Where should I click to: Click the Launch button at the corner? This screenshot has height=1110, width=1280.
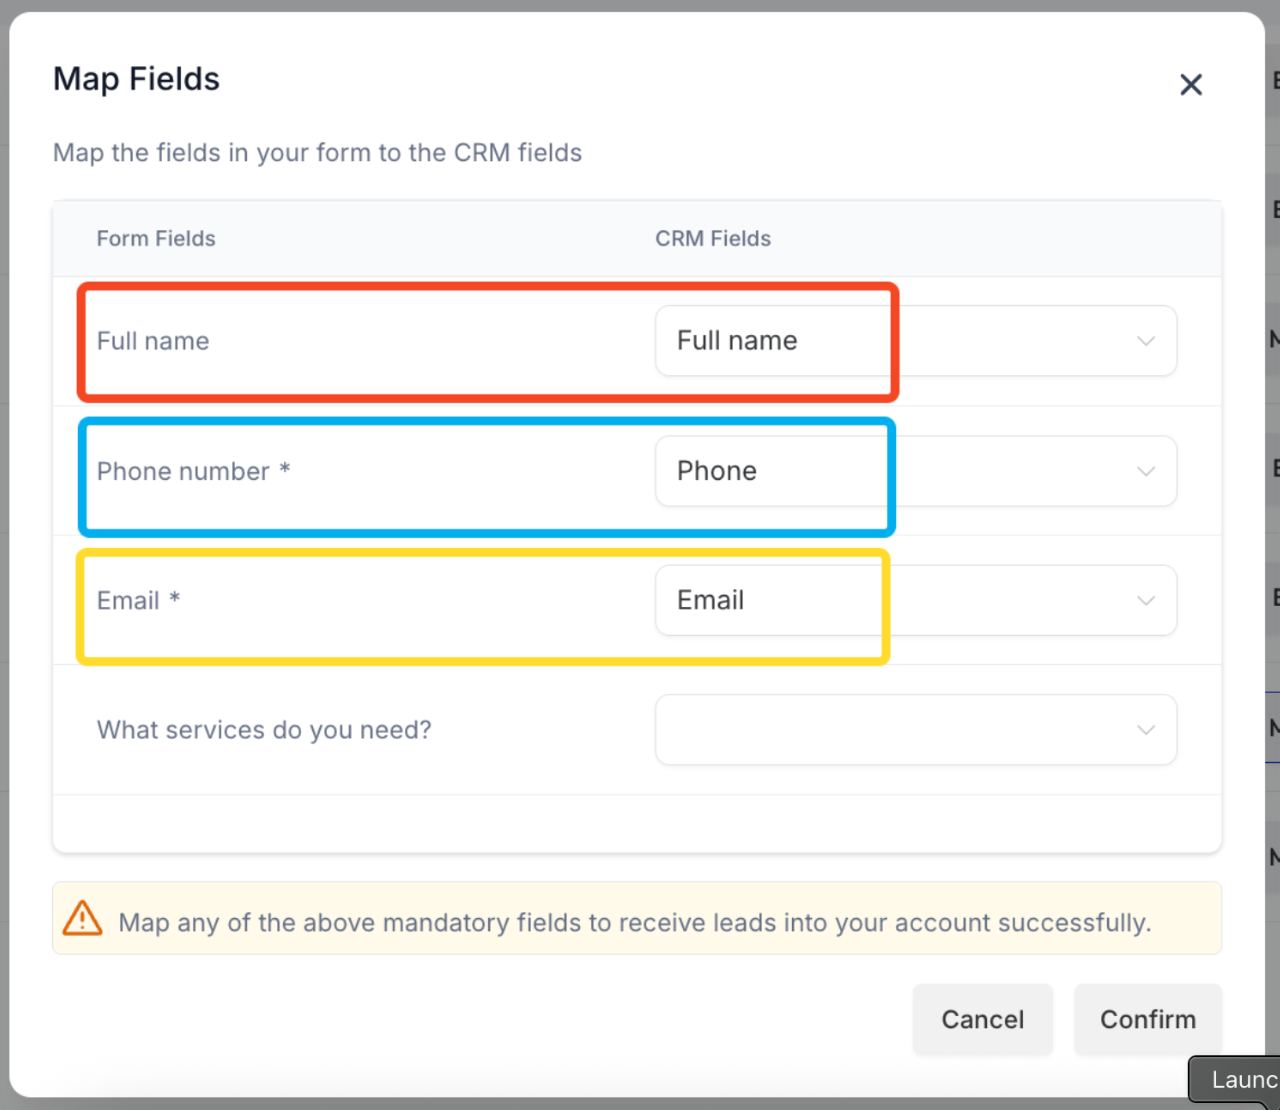[1235, 1079]
